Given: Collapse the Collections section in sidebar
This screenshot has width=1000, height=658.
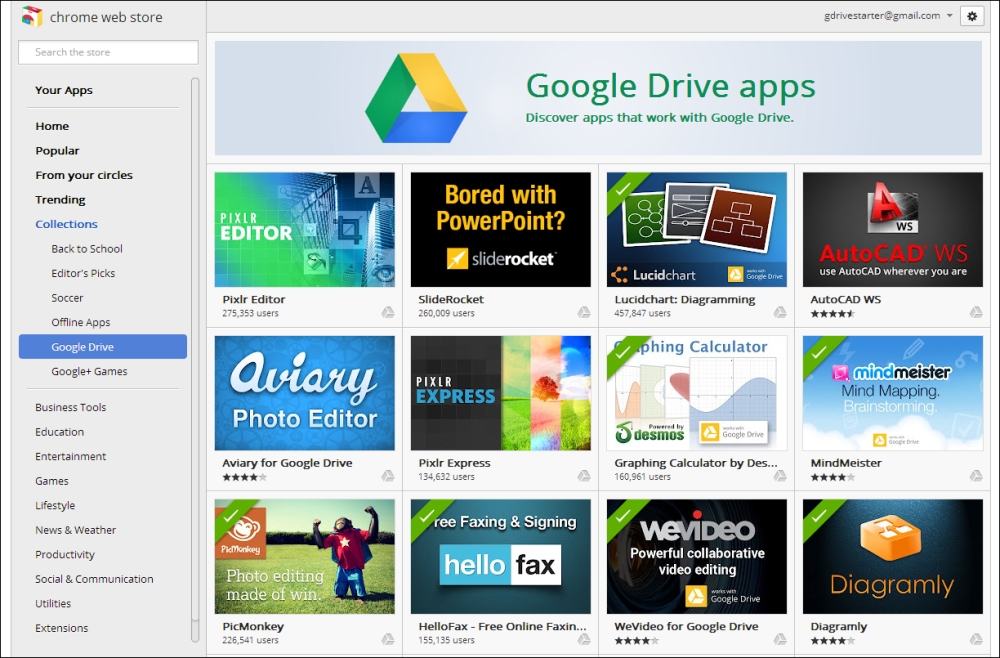Looking at the screenshot, I should [66, 224].
